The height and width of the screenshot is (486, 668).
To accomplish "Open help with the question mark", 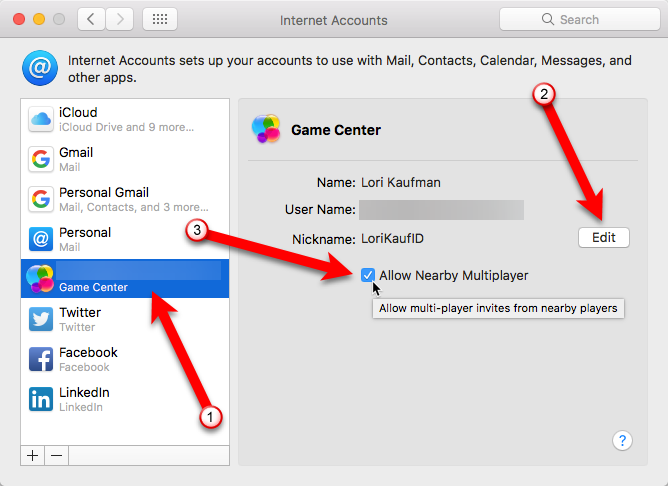I will [x=622, y=440].
